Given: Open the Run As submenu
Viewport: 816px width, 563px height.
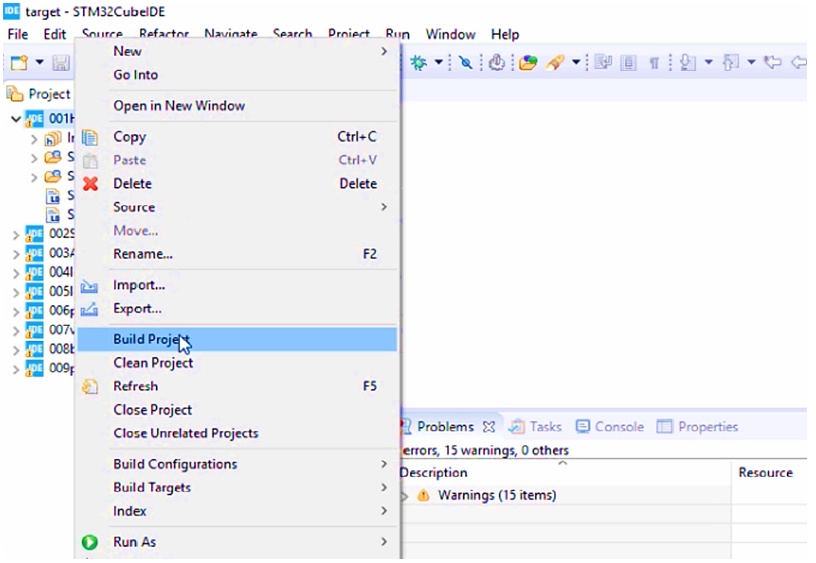Looking at the screenshot, I should [237, 542].
